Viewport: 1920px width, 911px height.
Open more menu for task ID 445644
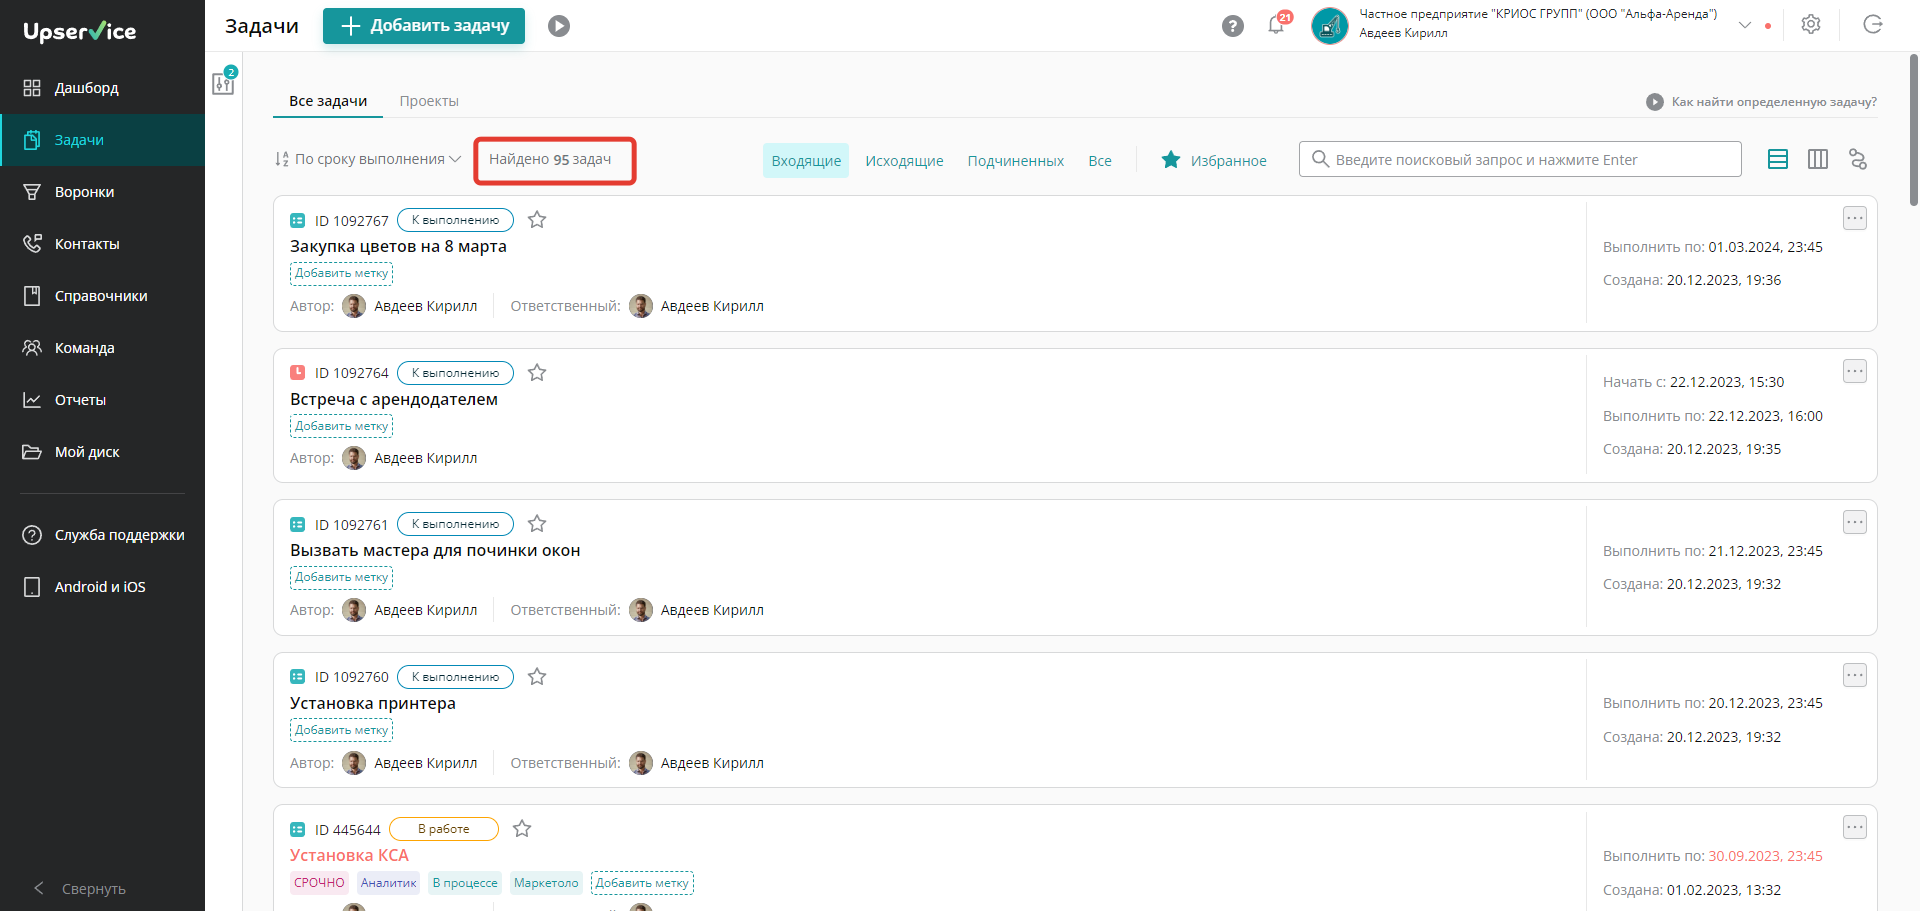pyautogui.click(x=1855, y=827)
